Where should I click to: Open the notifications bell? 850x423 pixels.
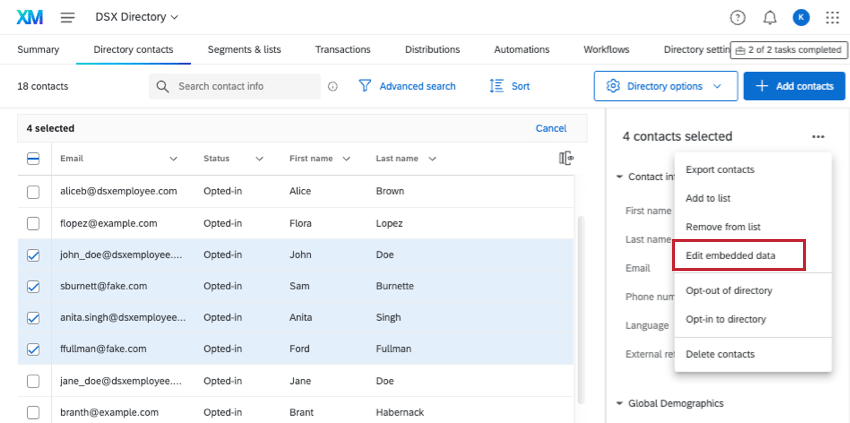pos(769,17)
